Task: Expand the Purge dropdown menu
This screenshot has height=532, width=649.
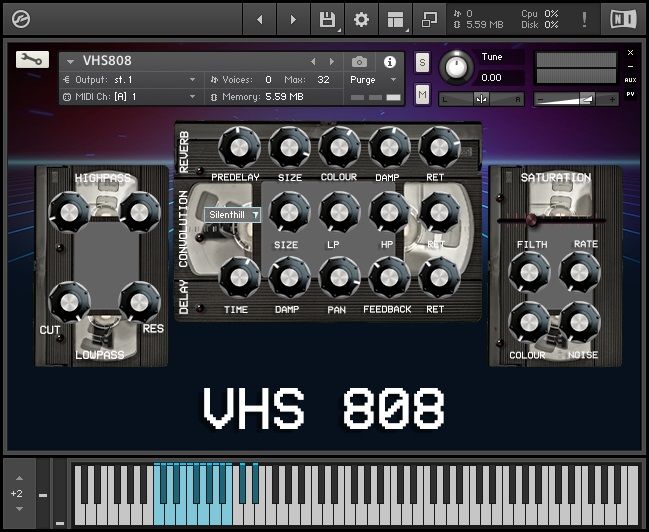Action: coord(374,79)
